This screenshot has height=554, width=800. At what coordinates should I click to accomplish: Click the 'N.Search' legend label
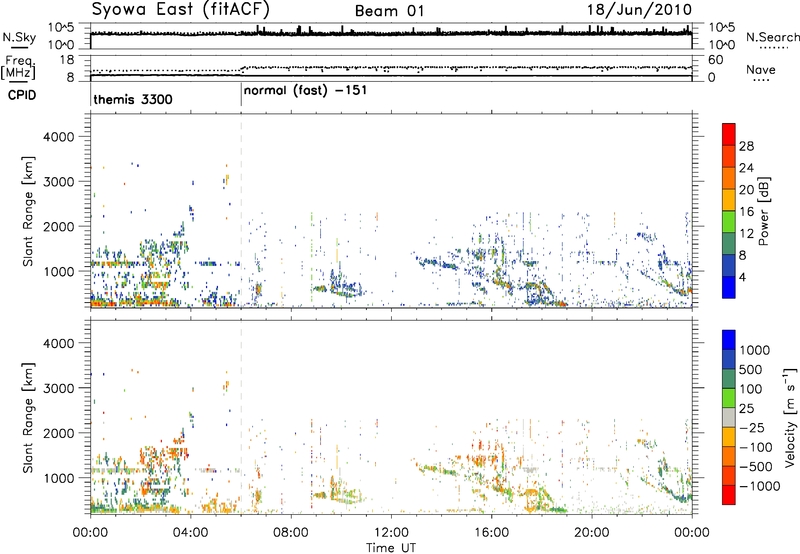coord(772,37)
